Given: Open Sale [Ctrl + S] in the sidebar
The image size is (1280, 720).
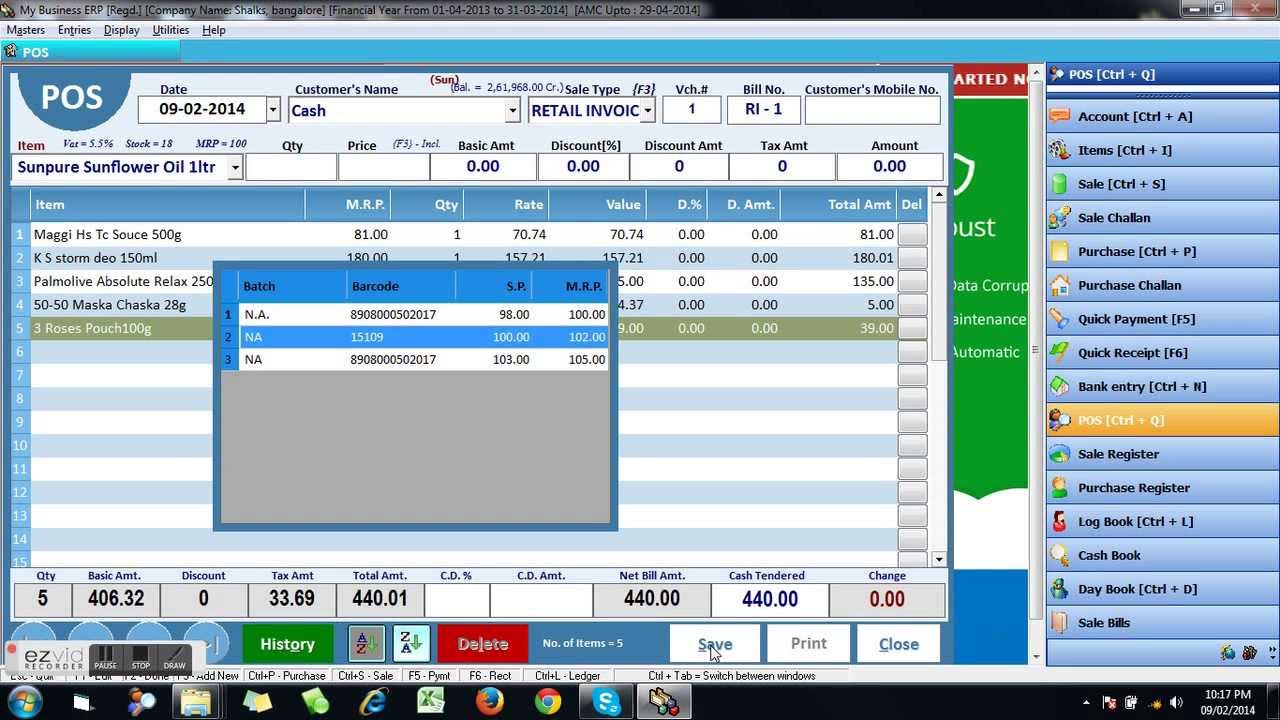Looking at the screenshot, I should tap(1162, 184).
